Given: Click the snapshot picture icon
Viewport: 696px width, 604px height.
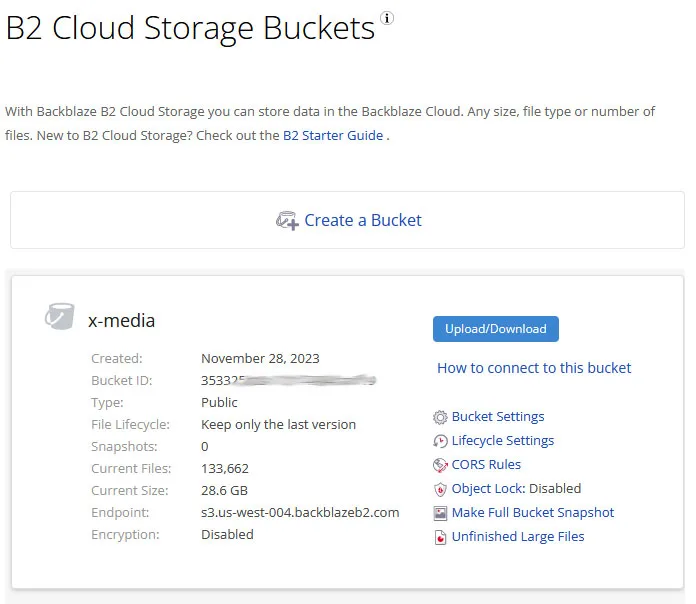Looking at the screenshot, I should 440,513.
